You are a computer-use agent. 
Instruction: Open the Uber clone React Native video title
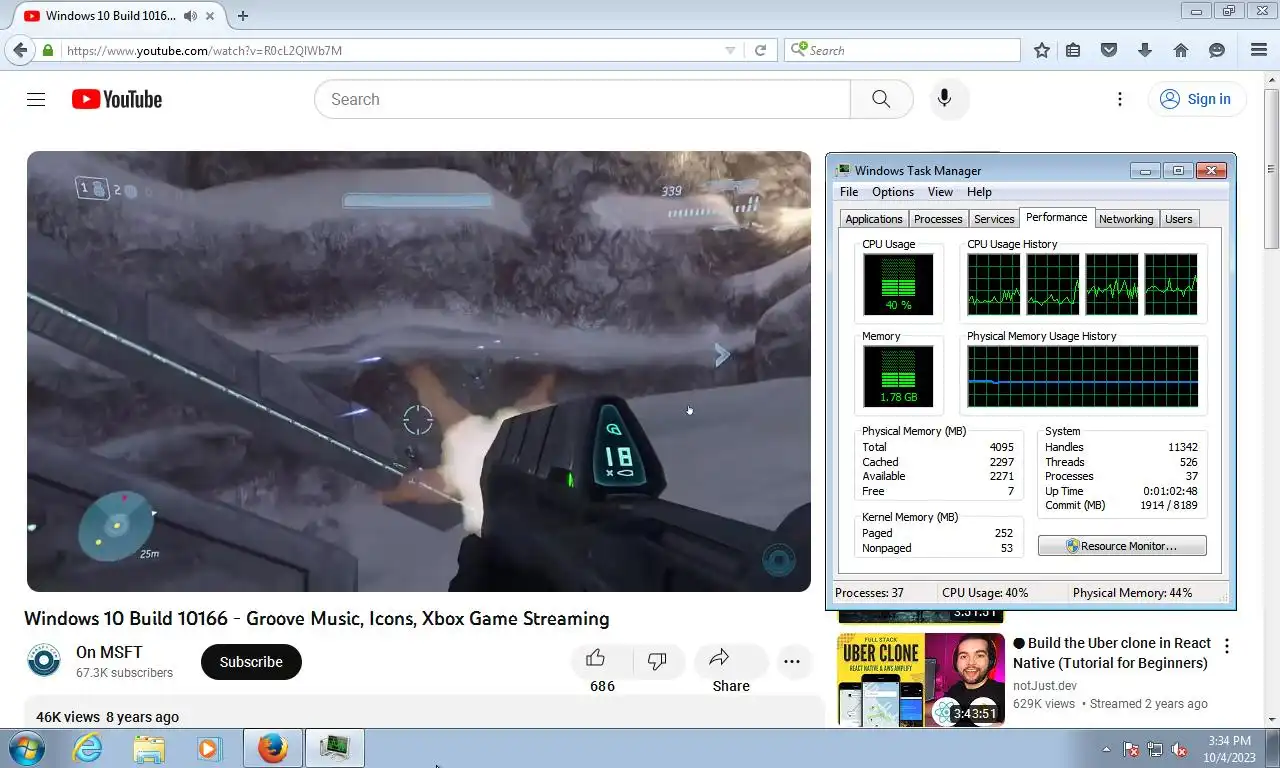pyautogui.click(x=1111, y=653)
